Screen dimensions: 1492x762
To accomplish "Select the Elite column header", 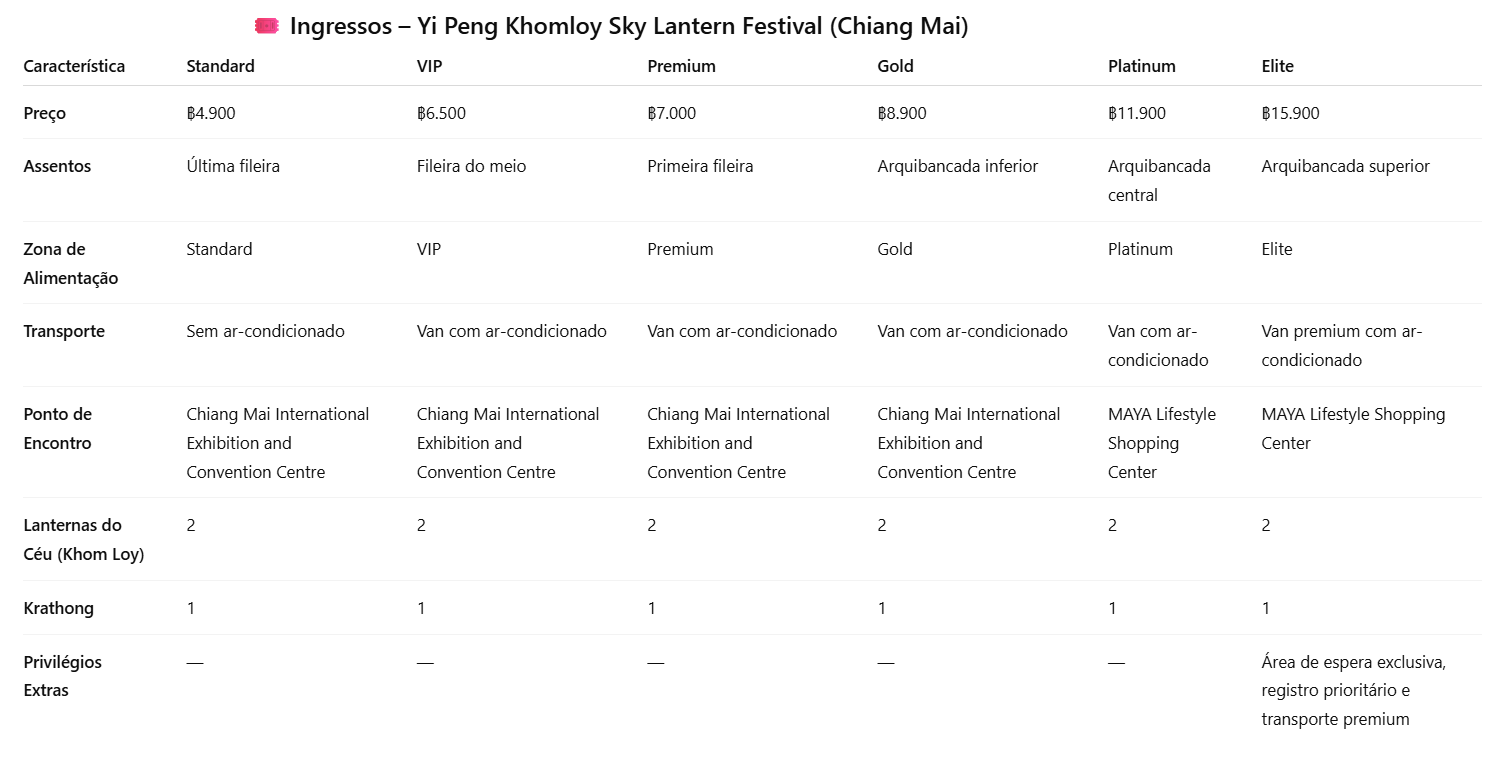I will click(x=1277, y=66).
